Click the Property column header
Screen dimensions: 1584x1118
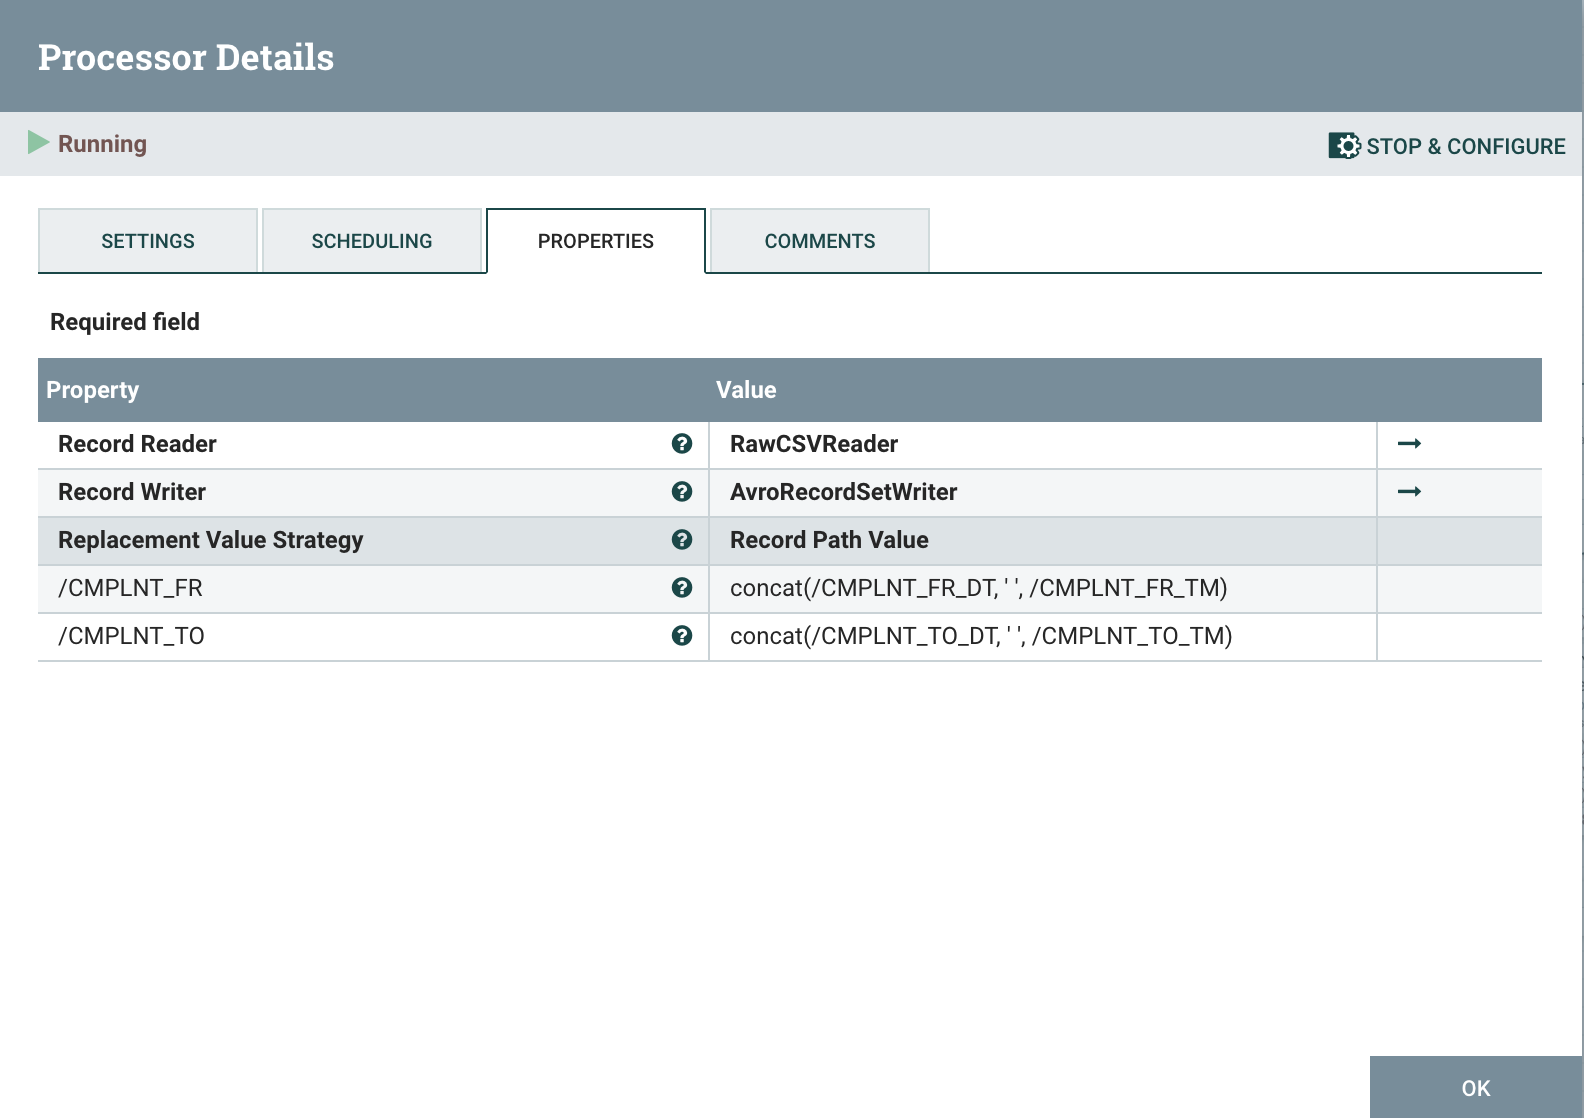click(92, 390)
